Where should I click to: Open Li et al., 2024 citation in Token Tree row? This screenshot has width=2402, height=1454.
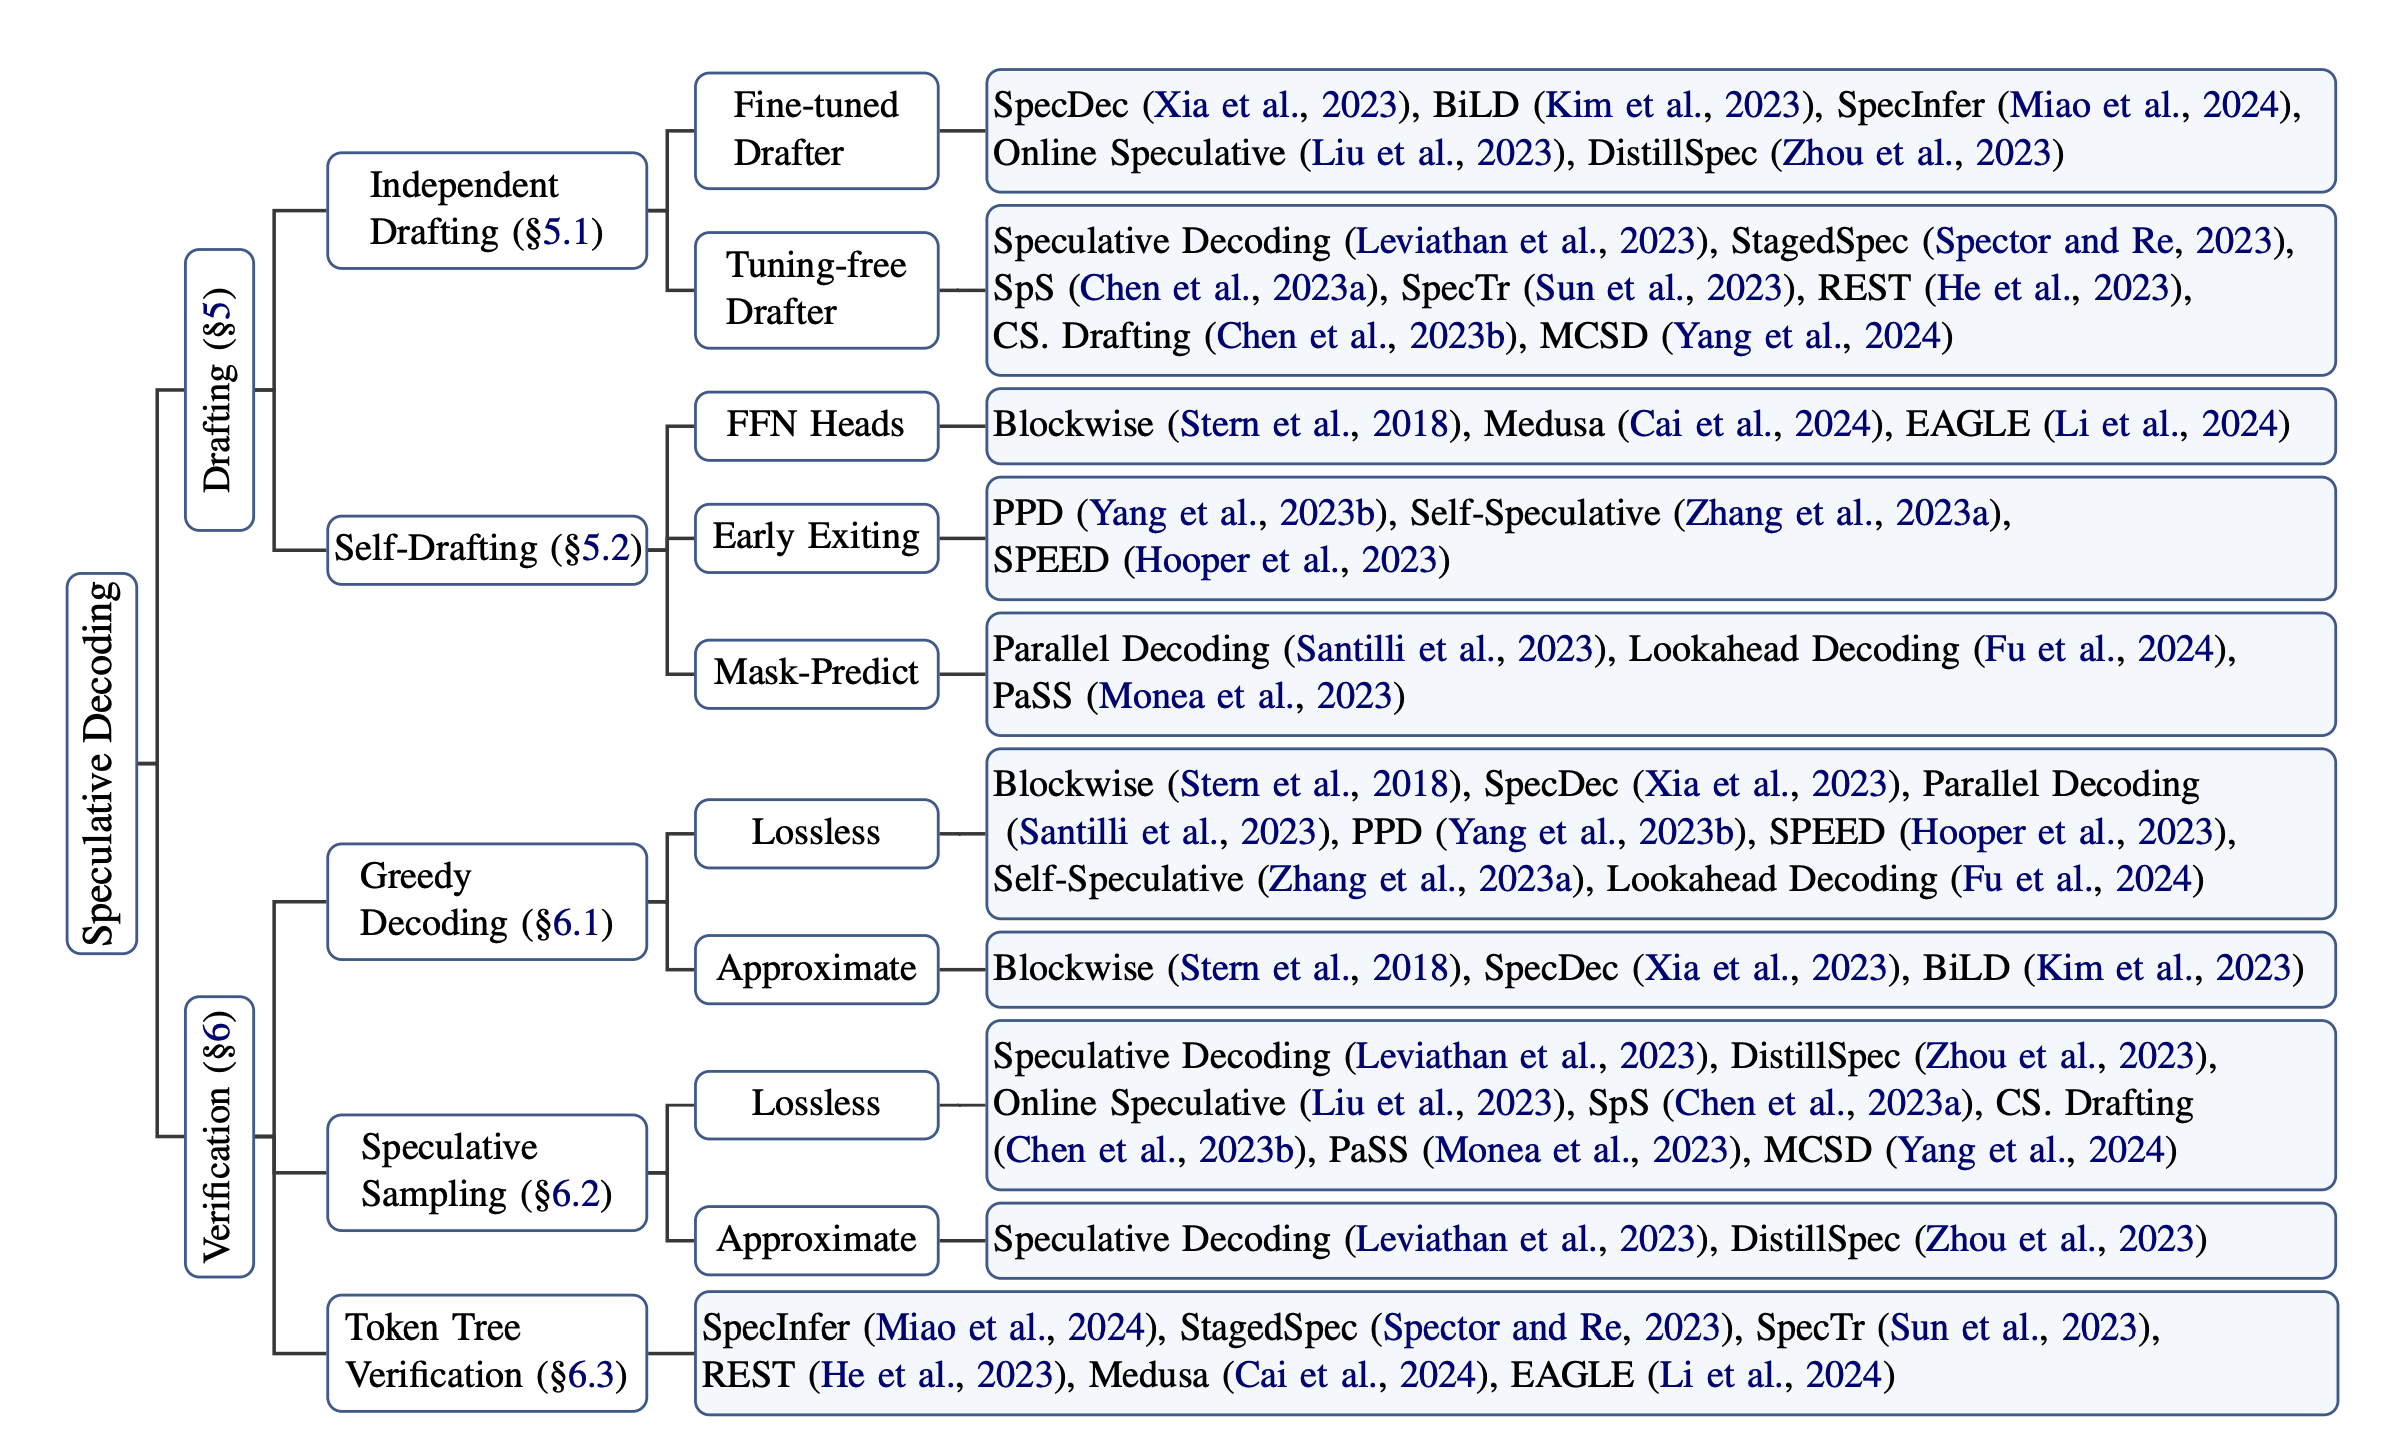[x=1771, y=1376]
